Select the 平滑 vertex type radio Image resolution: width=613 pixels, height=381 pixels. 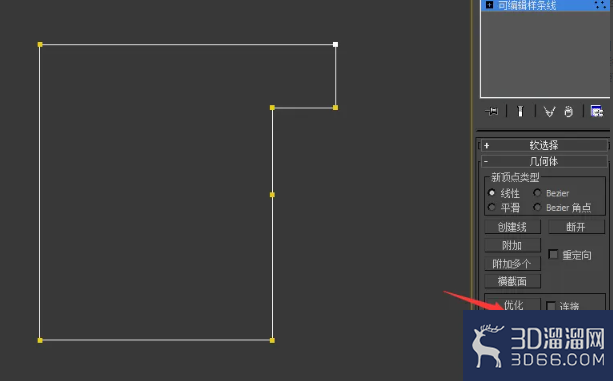(492, 207)
